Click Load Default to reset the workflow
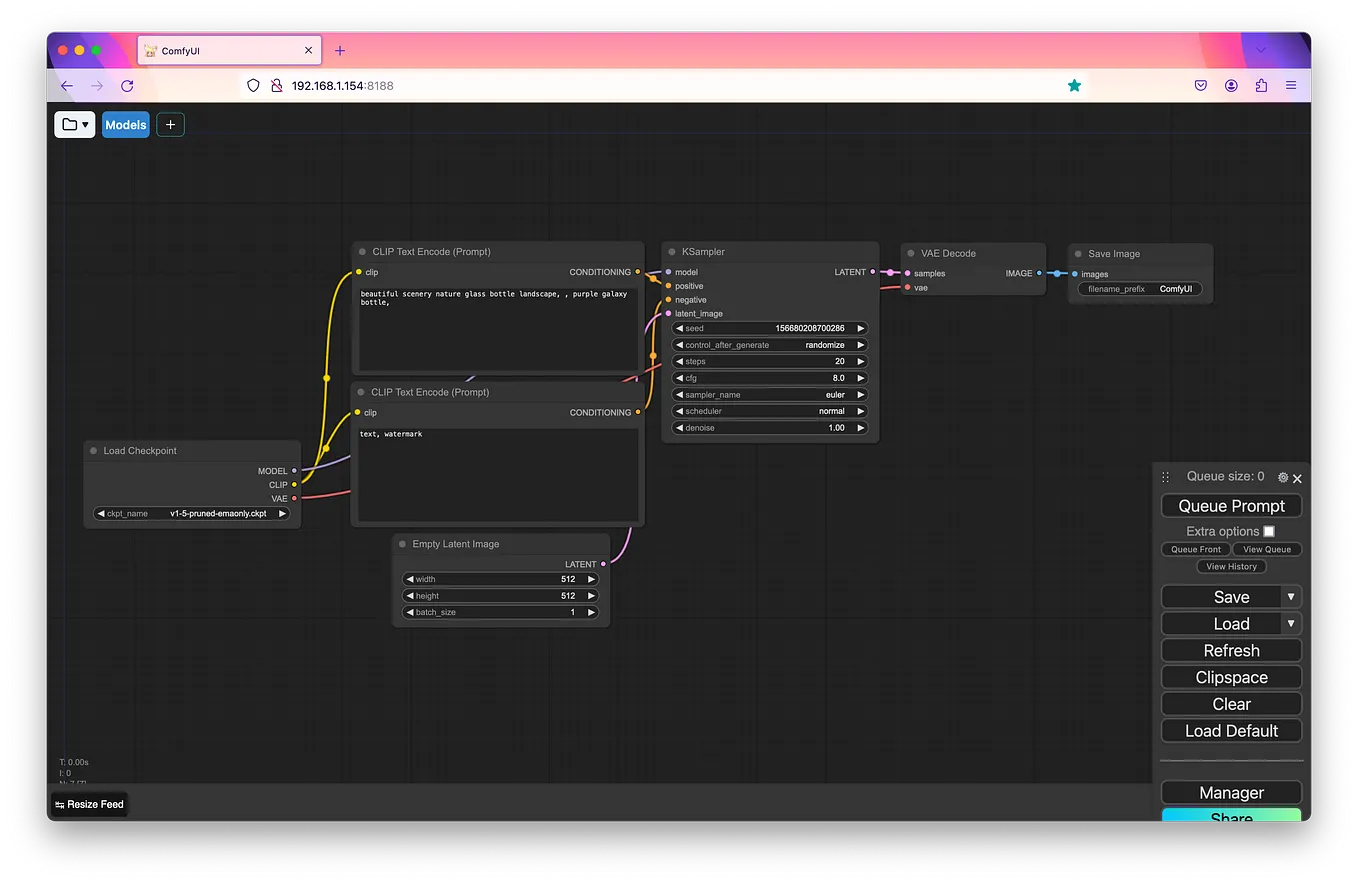Image resolution: width=1358 pixels, height=883 pixels. [1231, 730]
